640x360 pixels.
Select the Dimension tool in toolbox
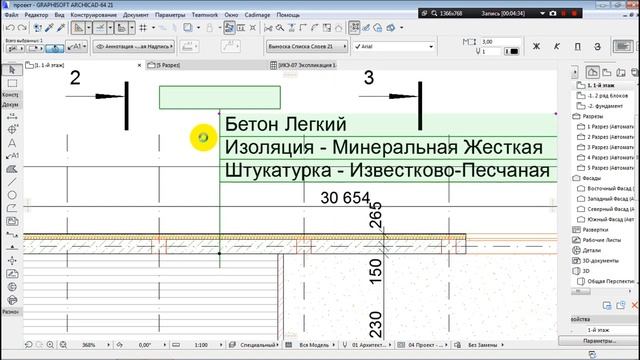(x=12, y=117)
